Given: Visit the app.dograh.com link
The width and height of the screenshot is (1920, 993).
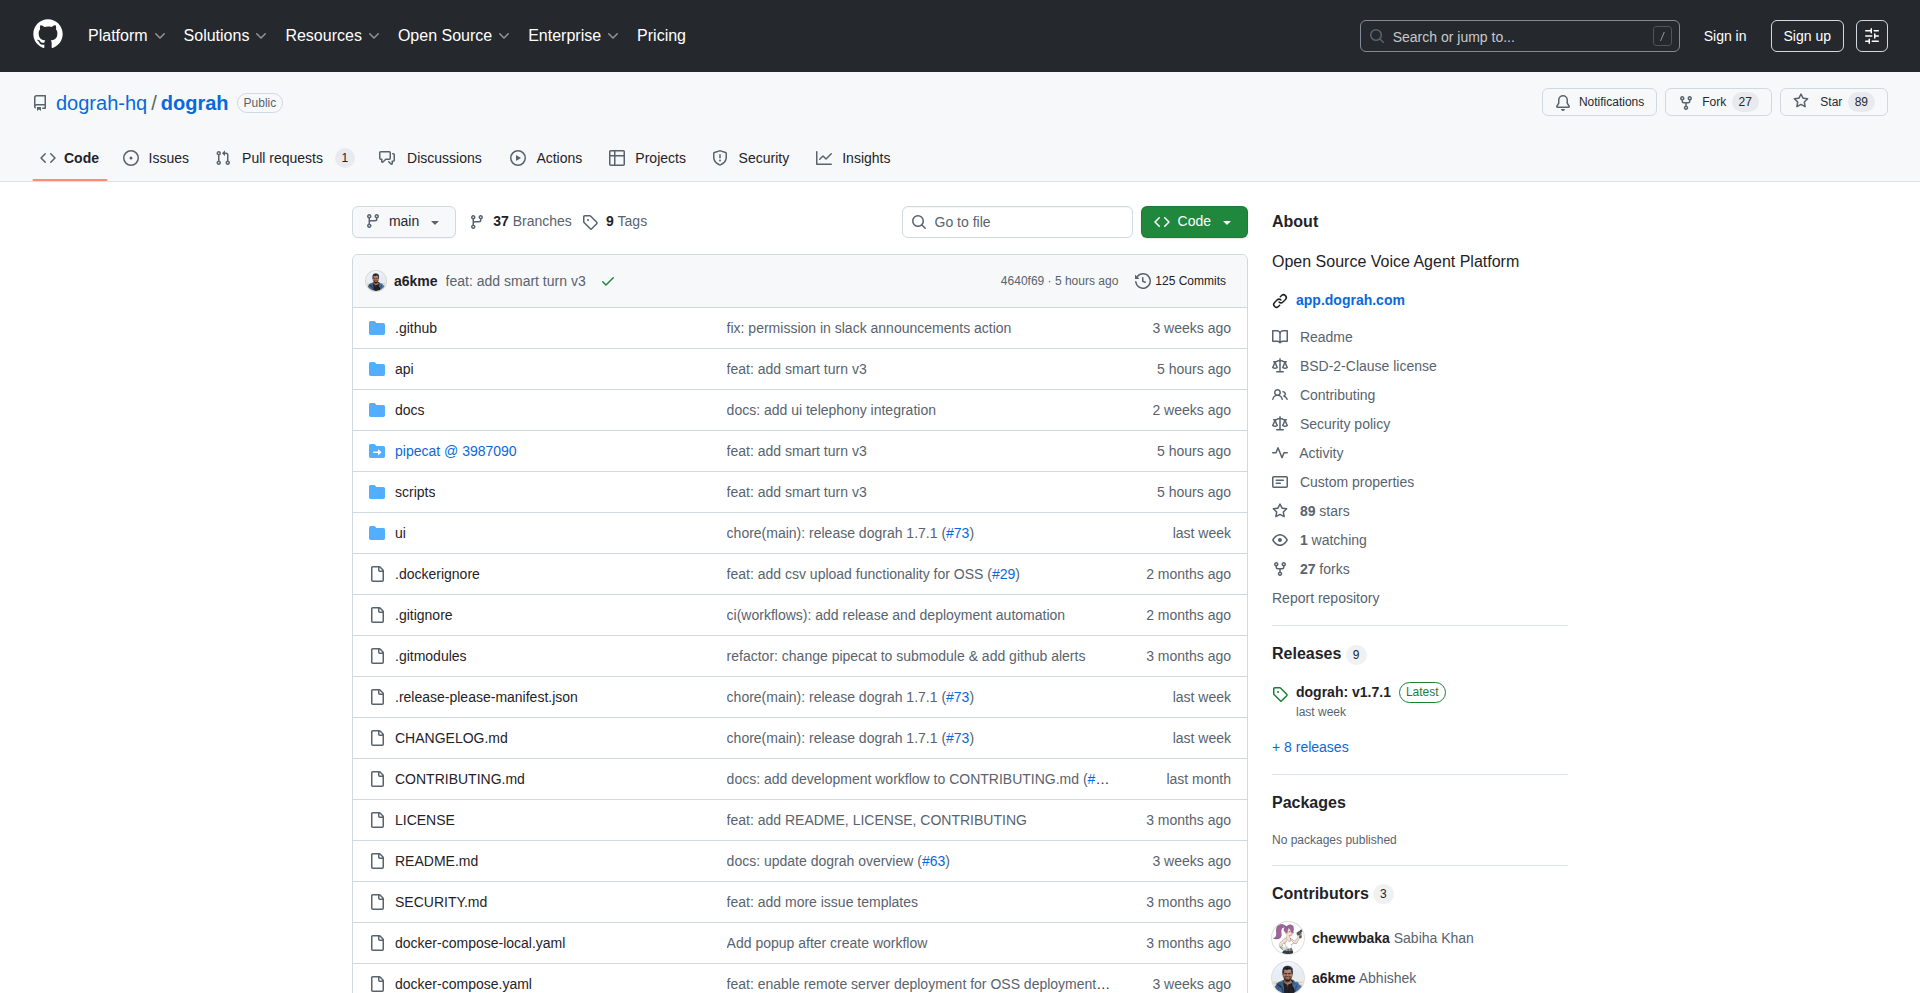Looking at the screenshot, I should point(1349,300).
